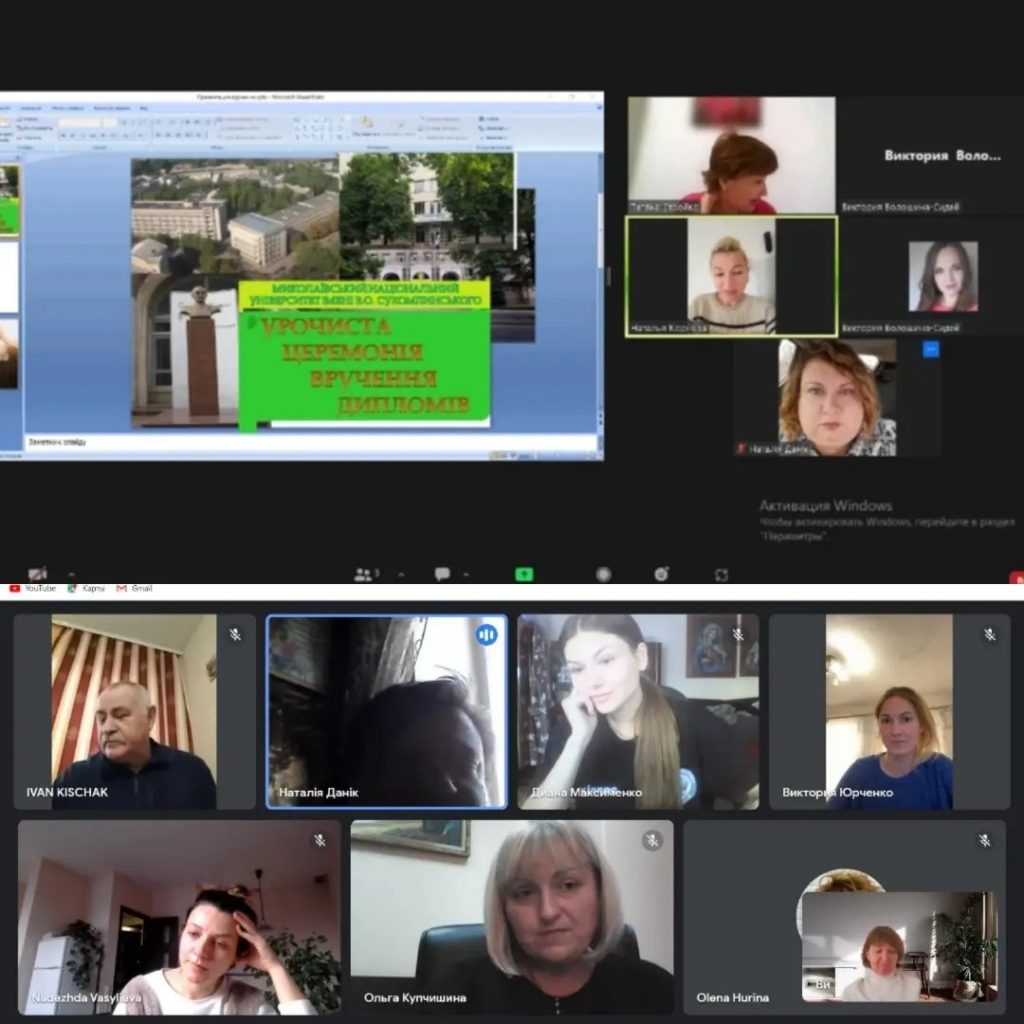Expand the chat options caret
This screenshot has height=1024, width=1024.
[466, 575]
